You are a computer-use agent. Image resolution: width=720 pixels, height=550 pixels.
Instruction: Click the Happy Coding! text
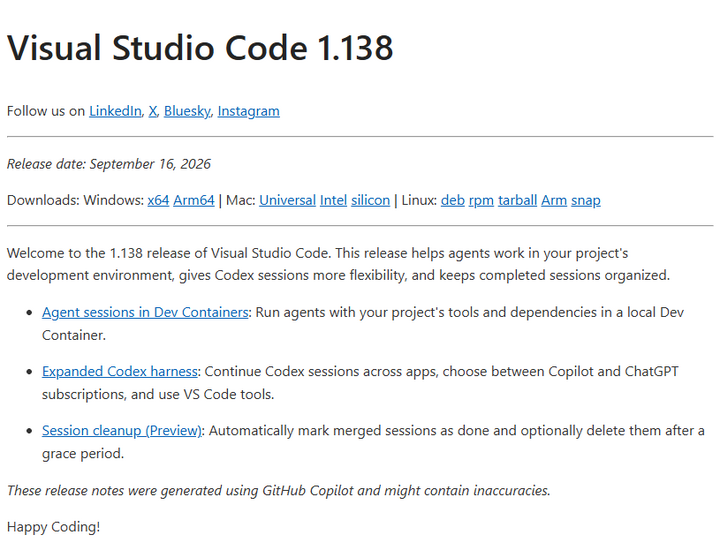(54, 527)
